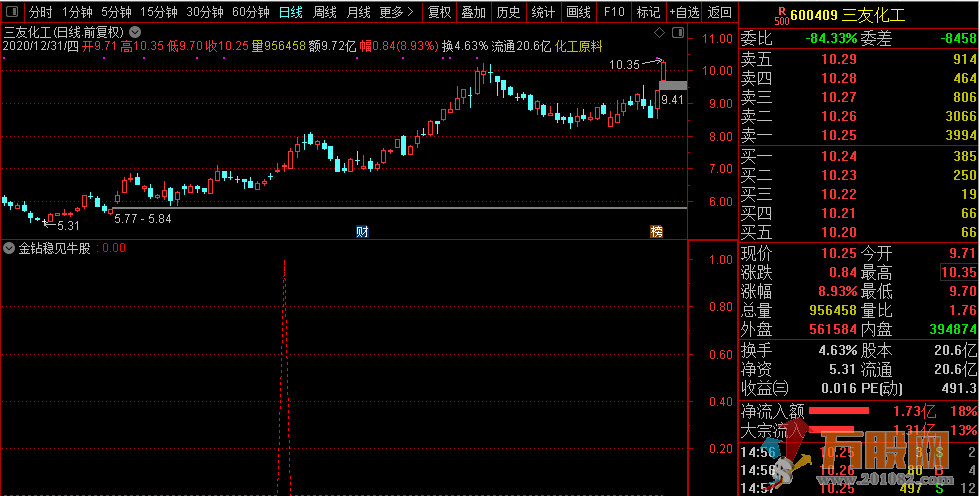The image size is (980, 496).
Task: Click the 财 finance marker icon
Action: [362, 232]
